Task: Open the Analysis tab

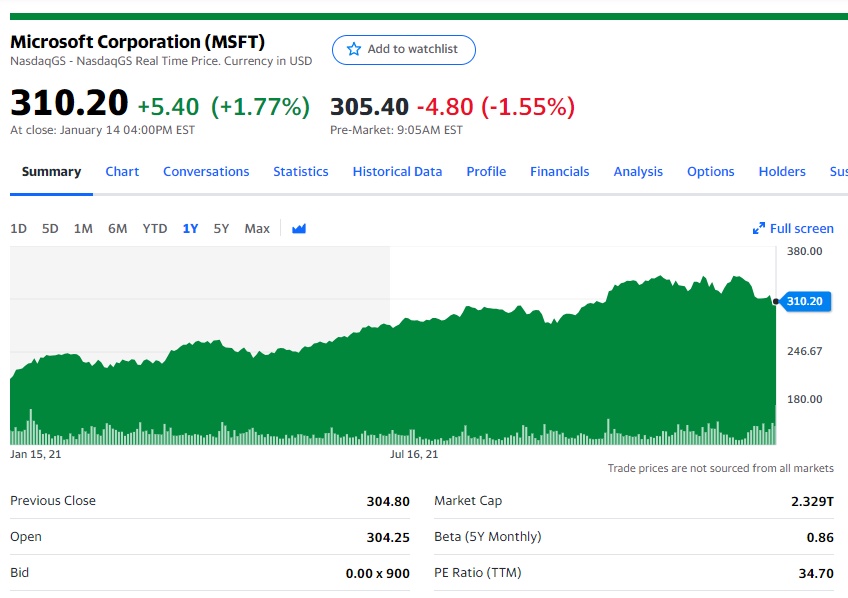Action: pos(638,171)
